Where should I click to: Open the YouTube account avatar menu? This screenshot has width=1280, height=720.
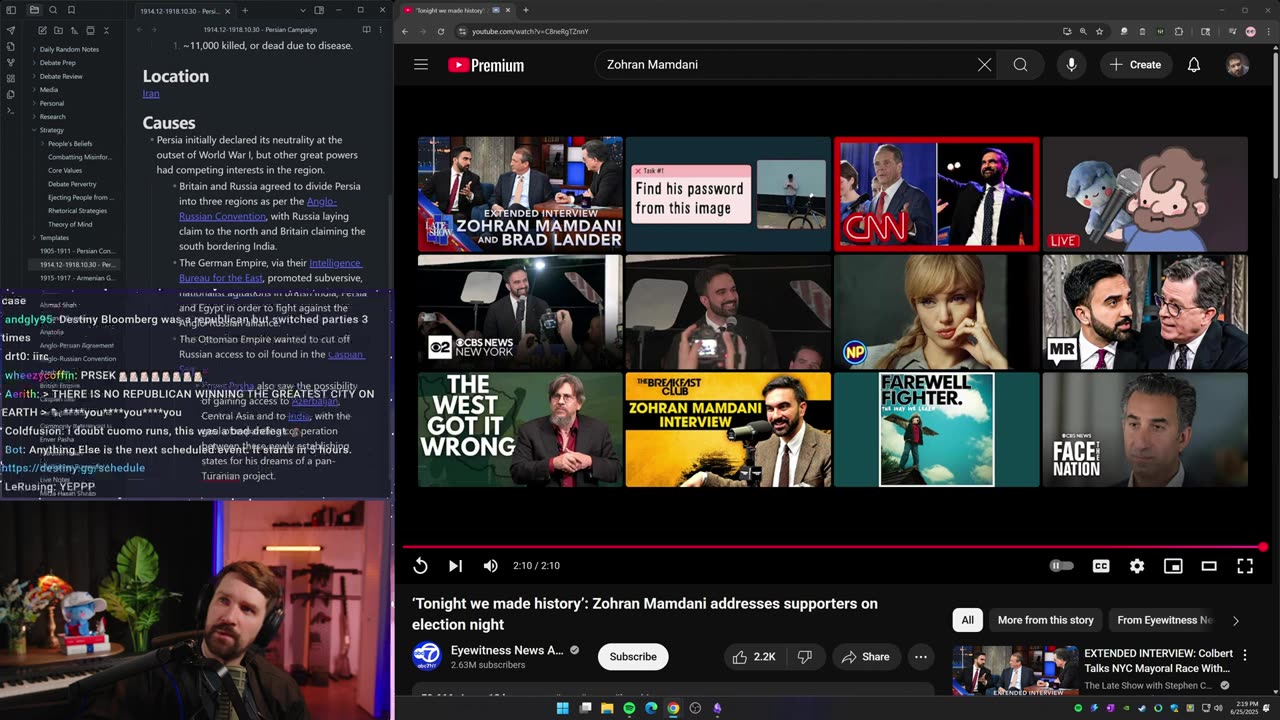(x=1238, y=65)
